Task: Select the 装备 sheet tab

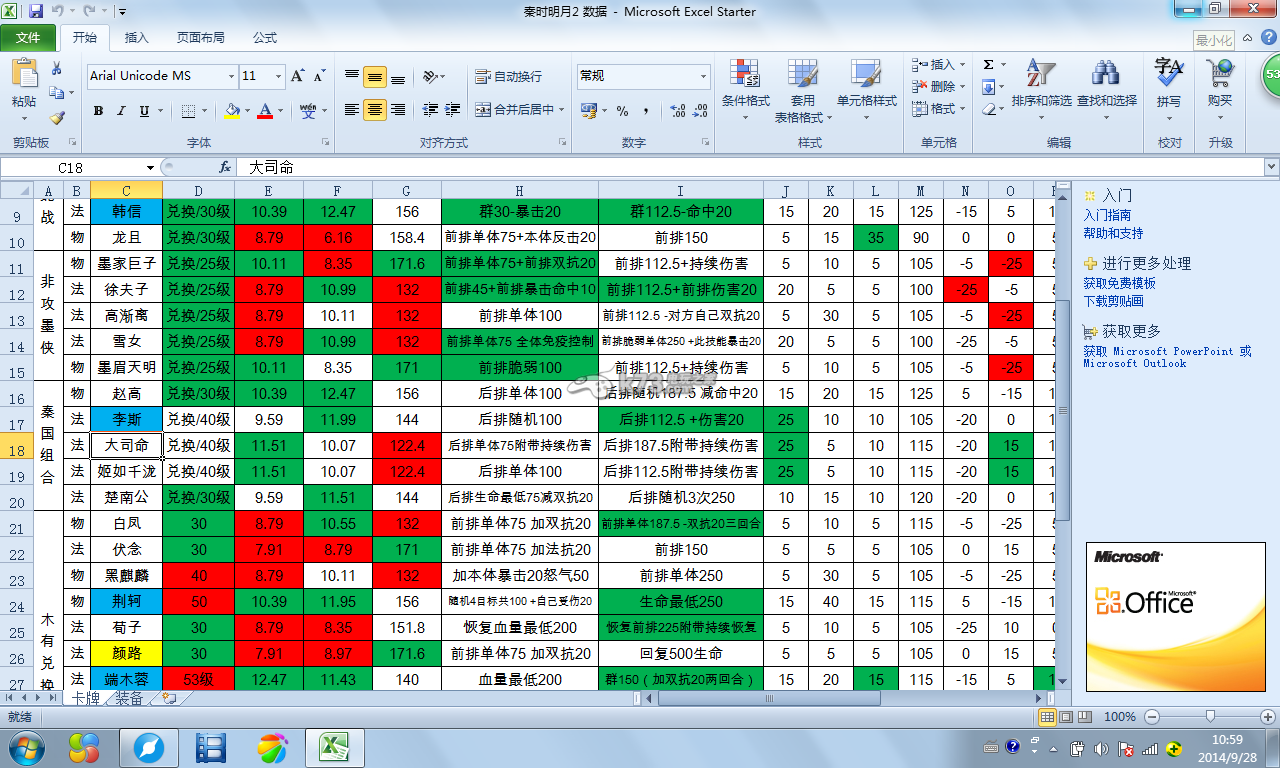Action: (129, 699)
